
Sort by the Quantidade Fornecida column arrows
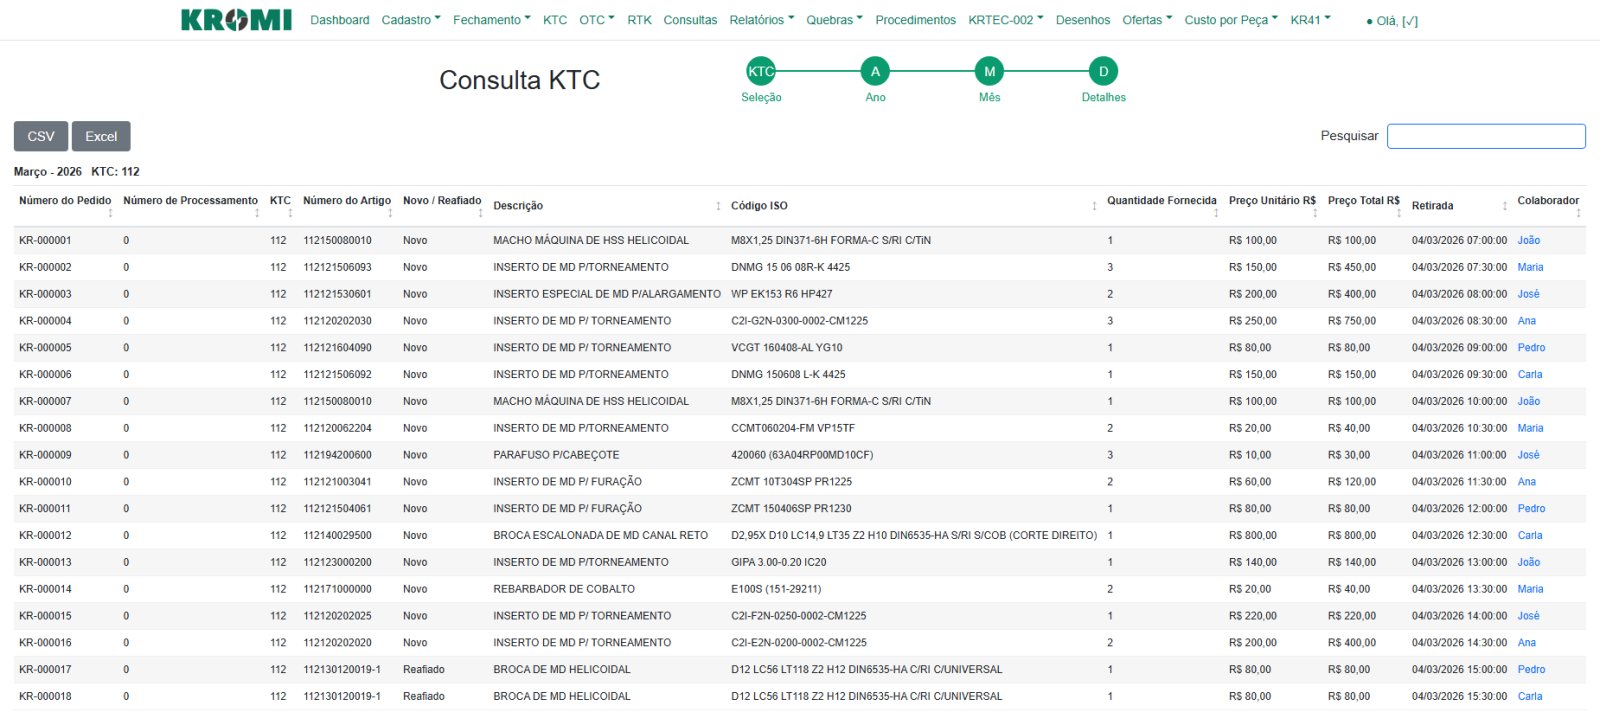(1216, 212)
